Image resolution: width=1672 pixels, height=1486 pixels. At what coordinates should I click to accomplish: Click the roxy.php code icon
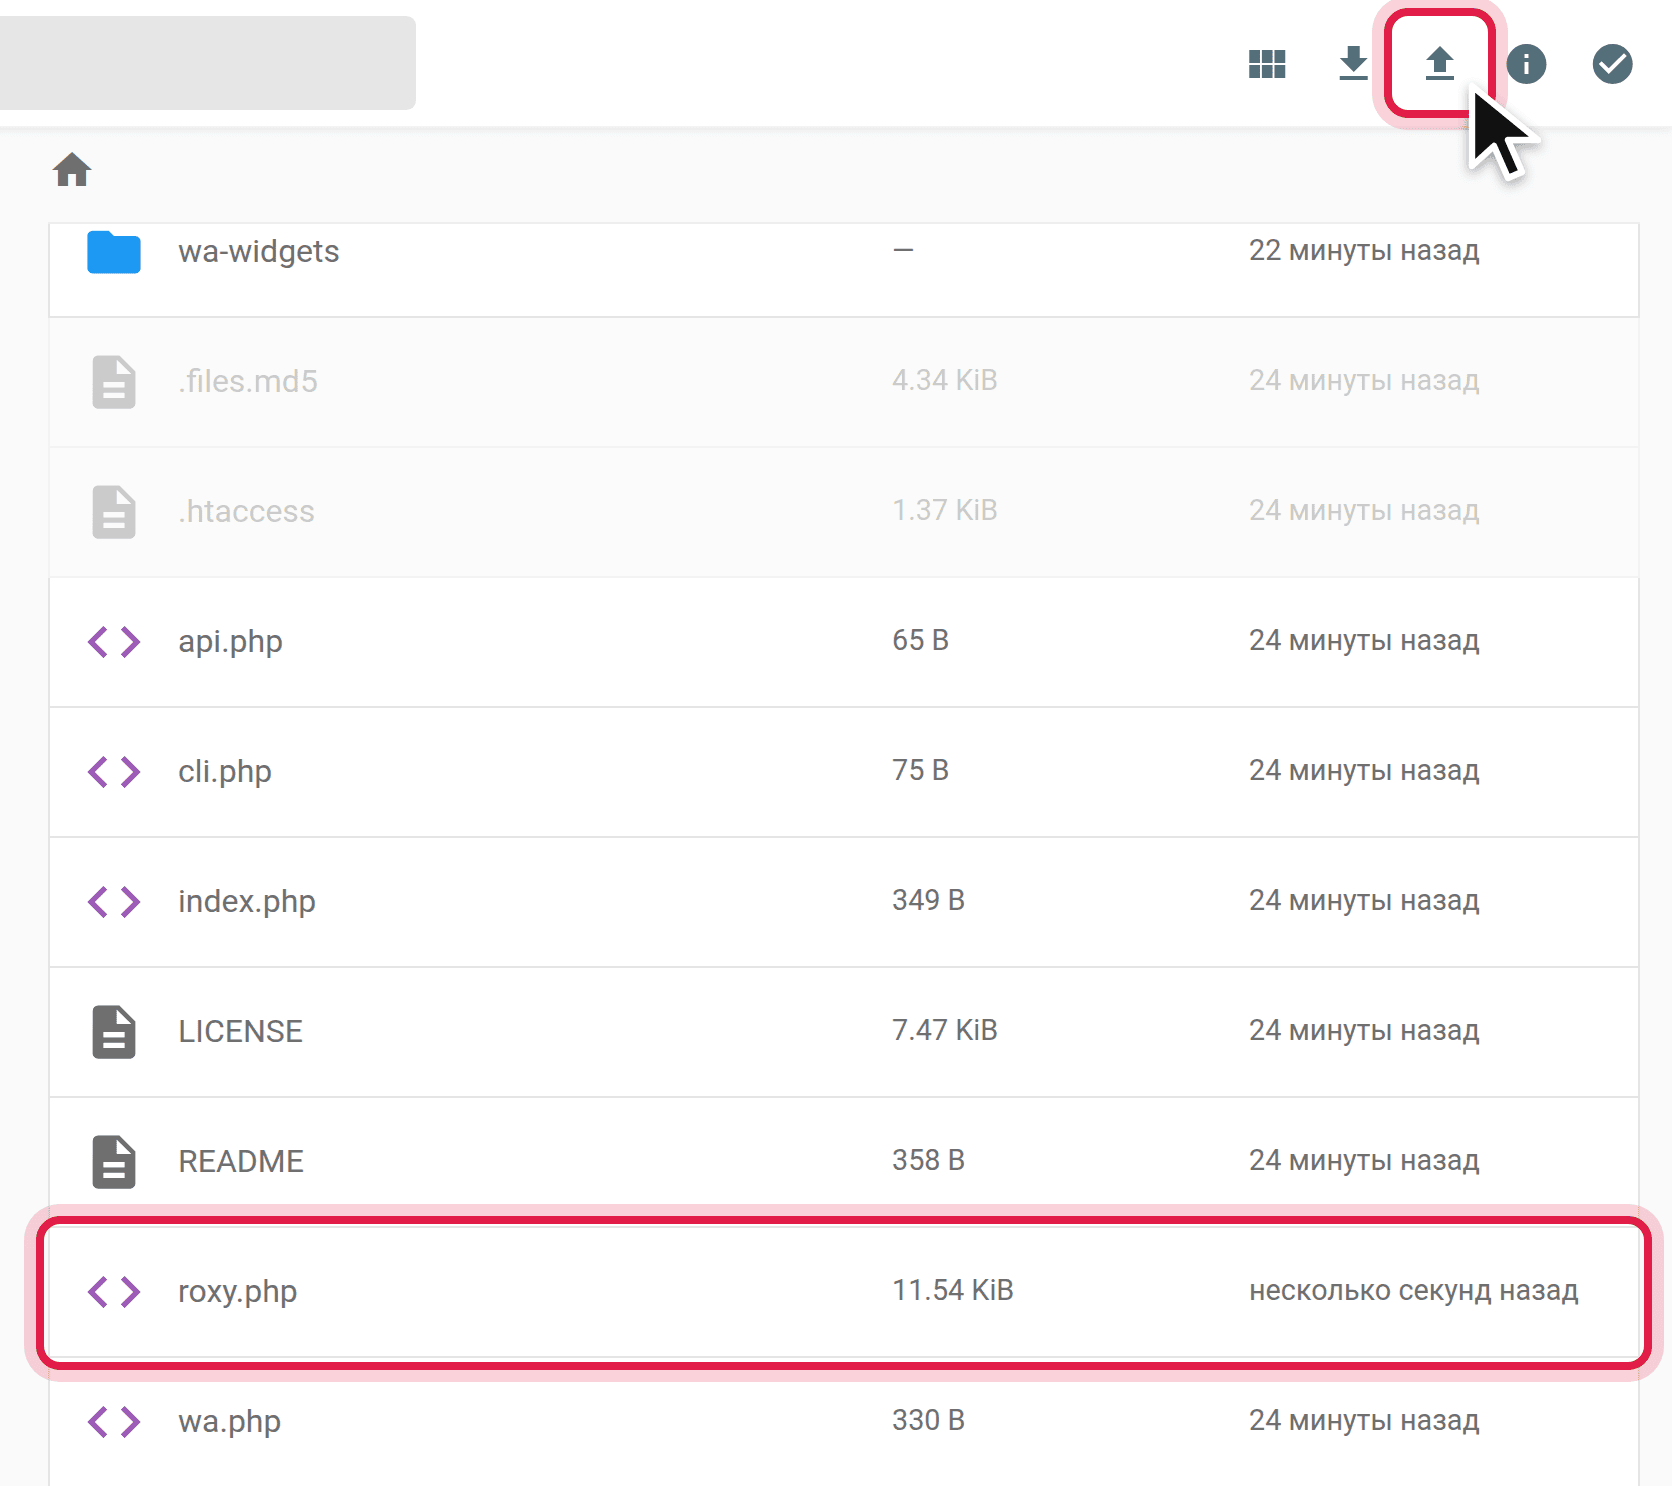tap(114, 1292)
